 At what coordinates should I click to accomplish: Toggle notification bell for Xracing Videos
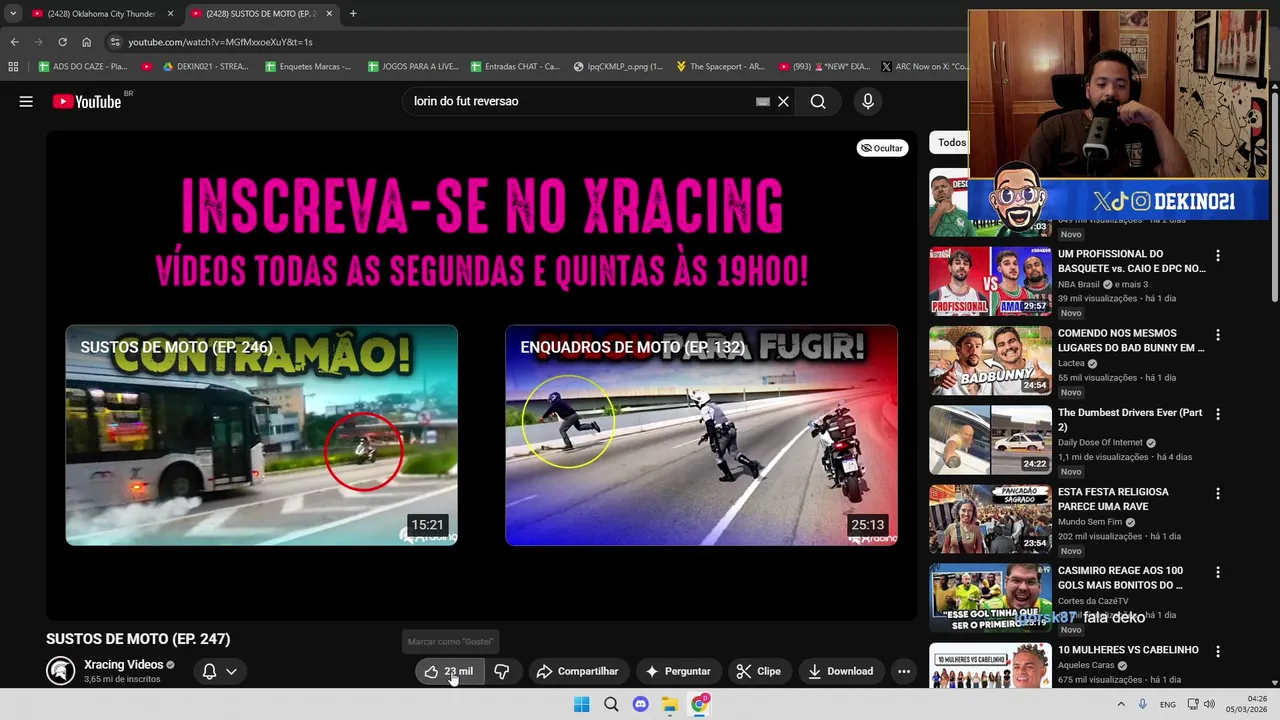(209, 671)
